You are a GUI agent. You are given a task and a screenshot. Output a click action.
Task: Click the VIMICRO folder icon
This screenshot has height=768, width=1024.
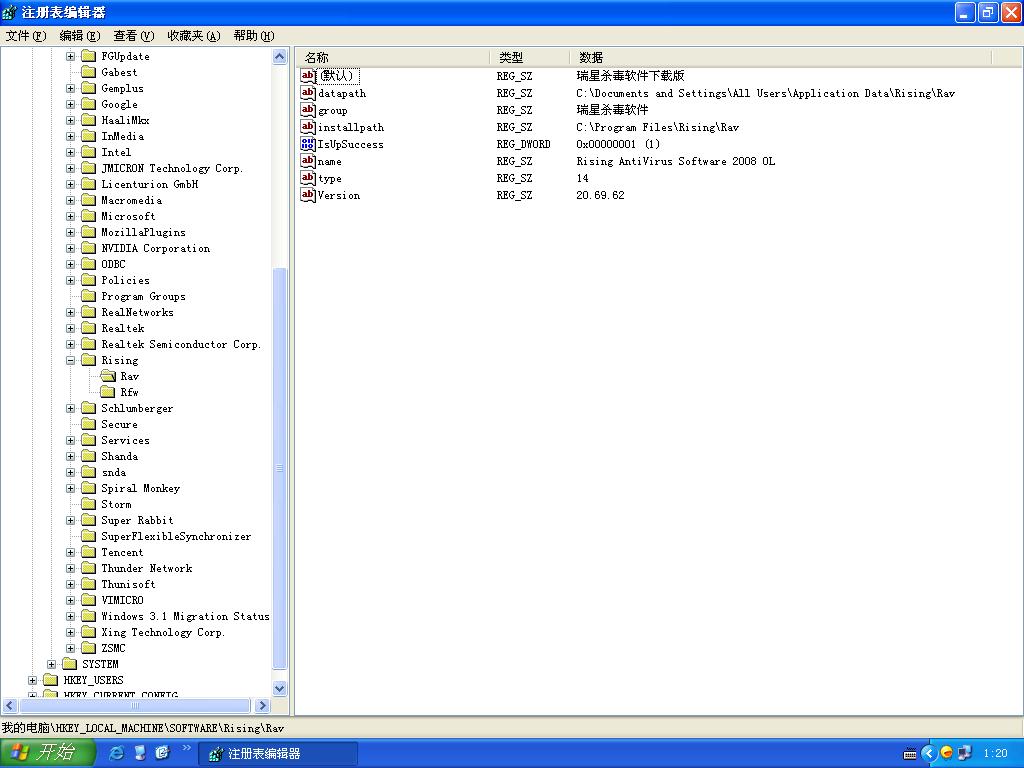89,600
